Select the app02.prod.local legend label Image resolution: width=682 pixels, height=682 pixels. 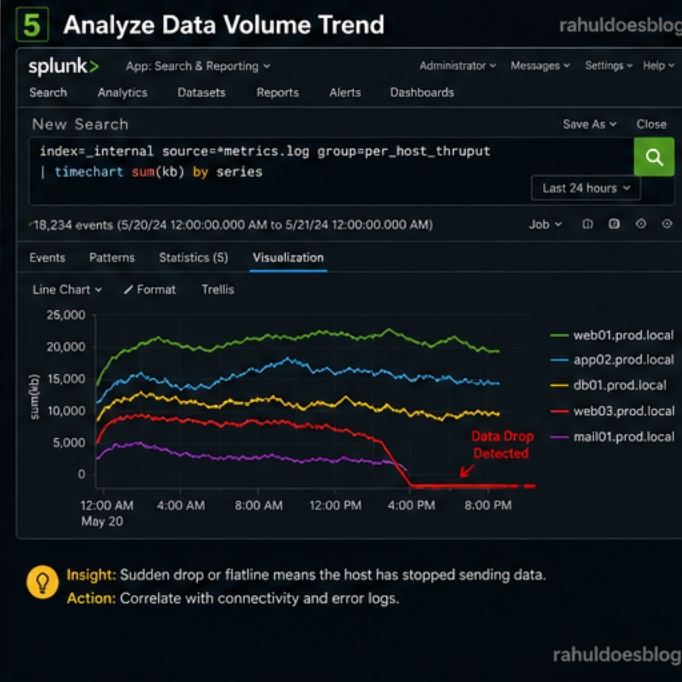[623, 360]
